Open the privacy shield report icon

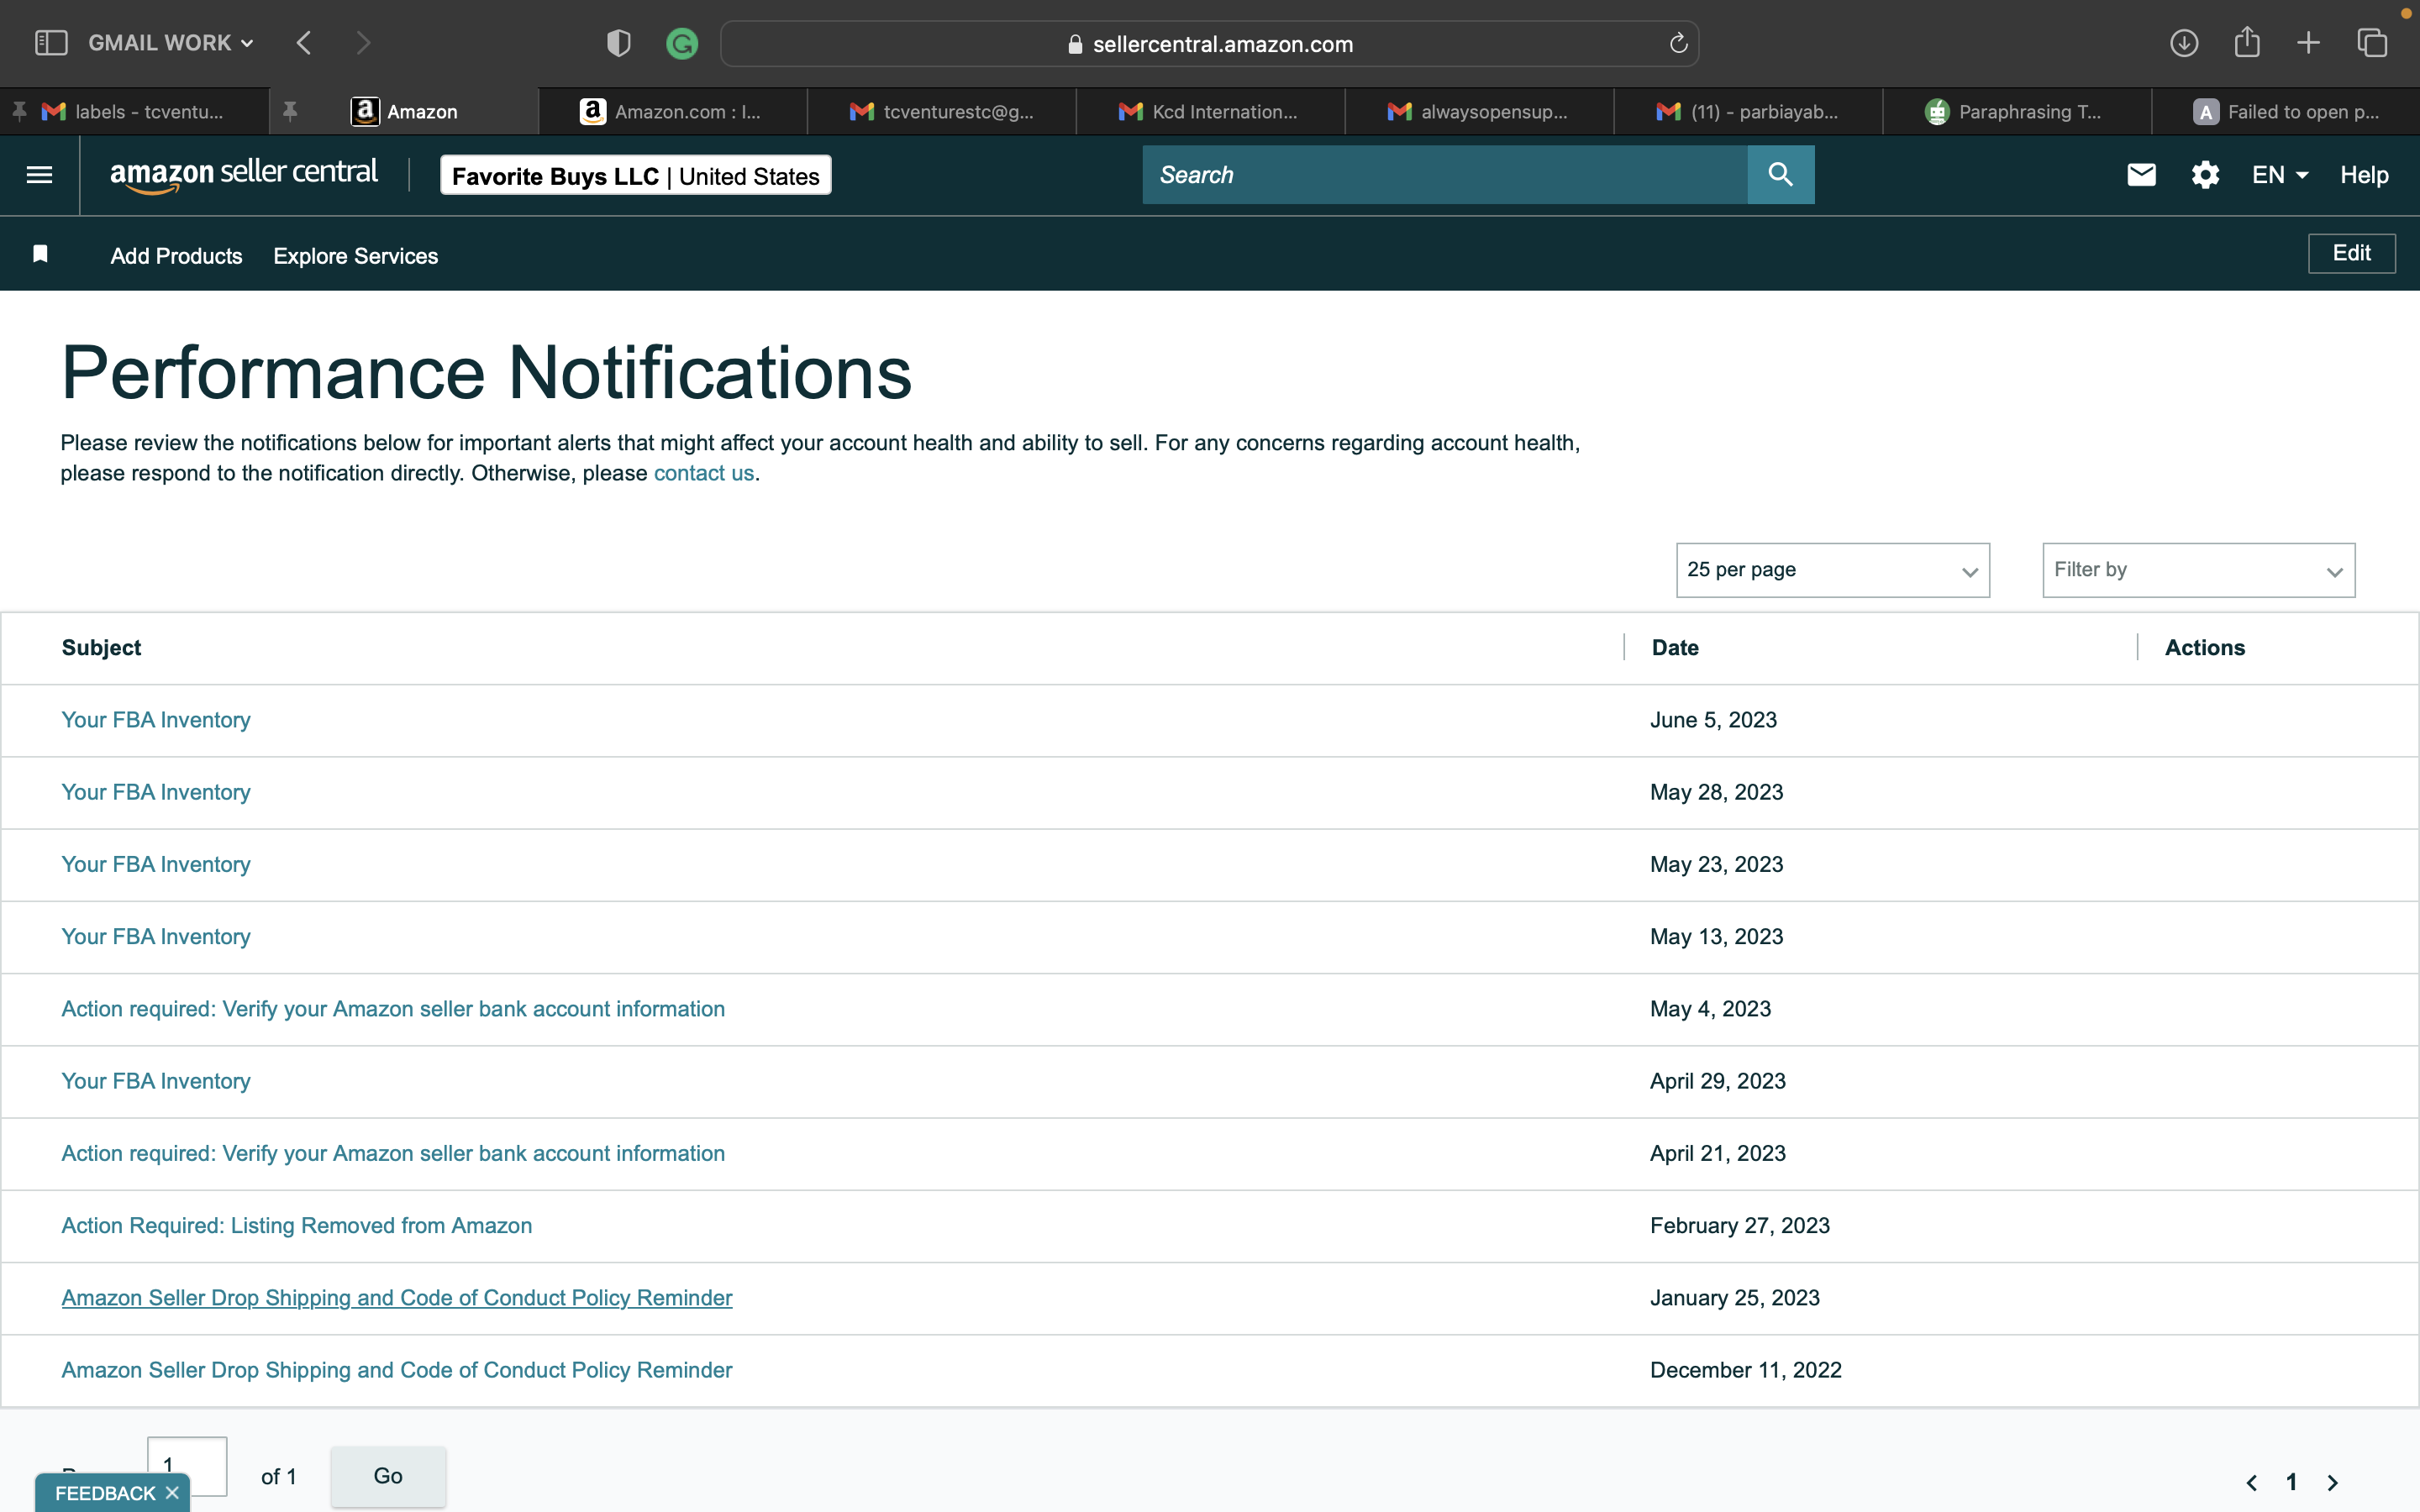[619, 43]
